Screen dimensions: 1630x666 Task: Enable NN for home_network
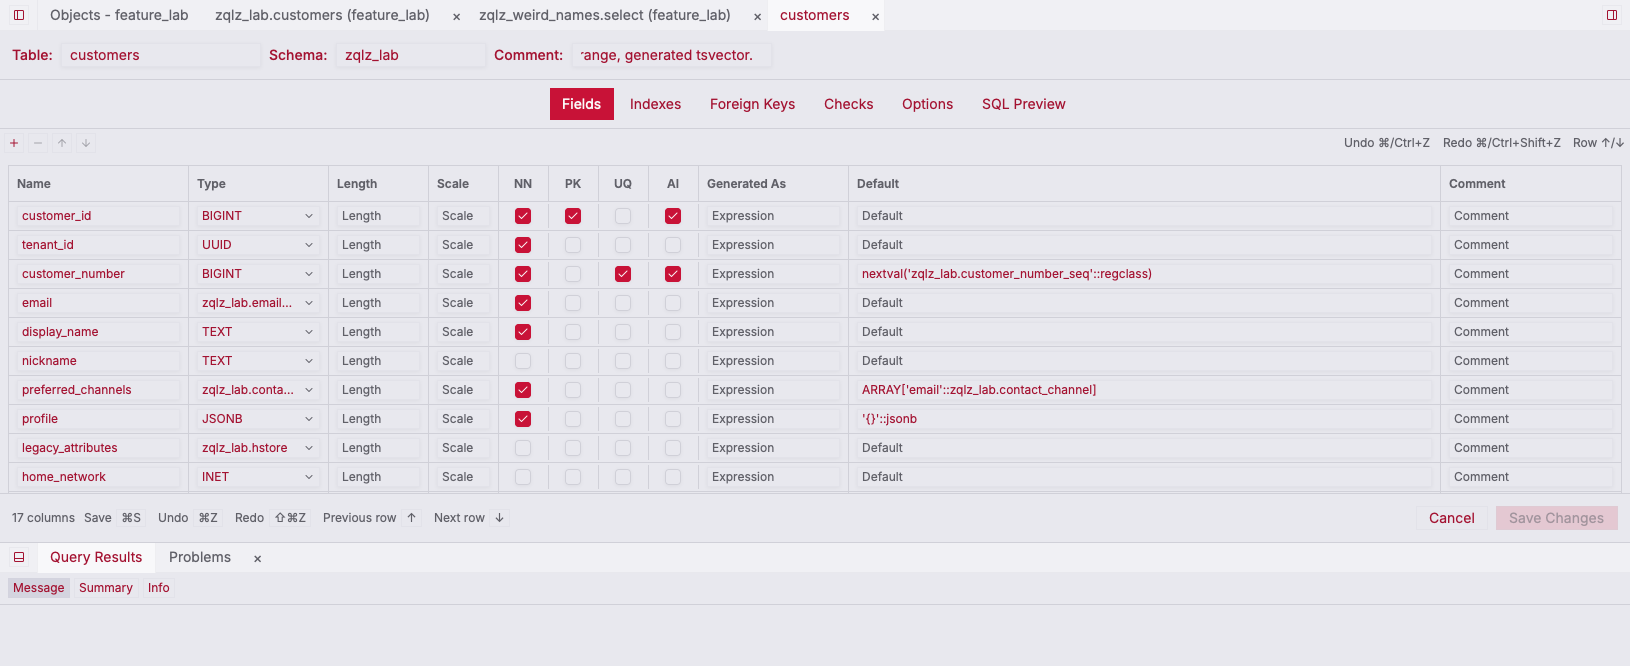(523, 477)
